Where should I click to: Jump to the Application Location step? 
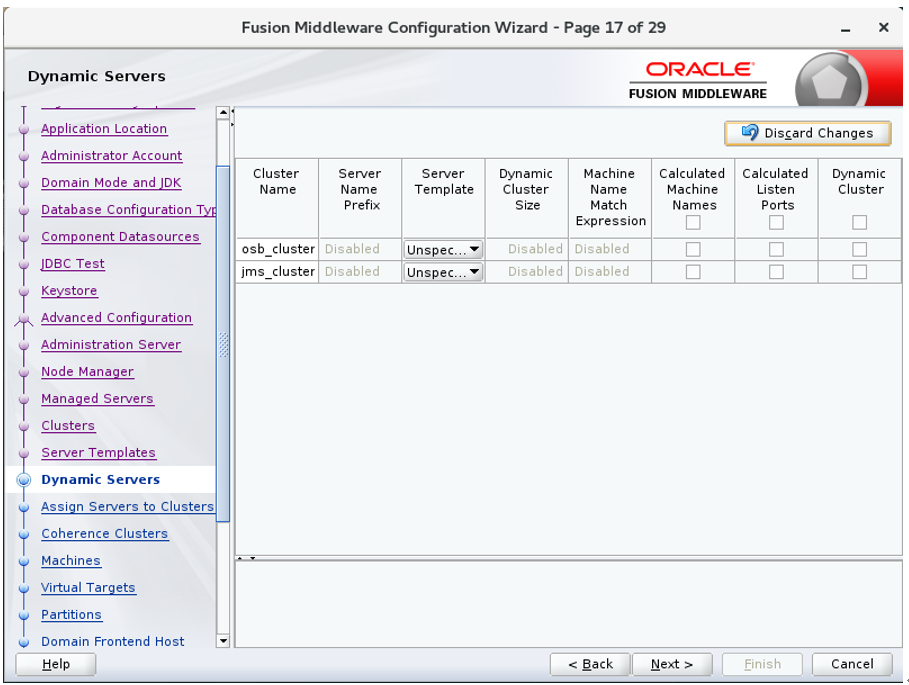(104, 129)
